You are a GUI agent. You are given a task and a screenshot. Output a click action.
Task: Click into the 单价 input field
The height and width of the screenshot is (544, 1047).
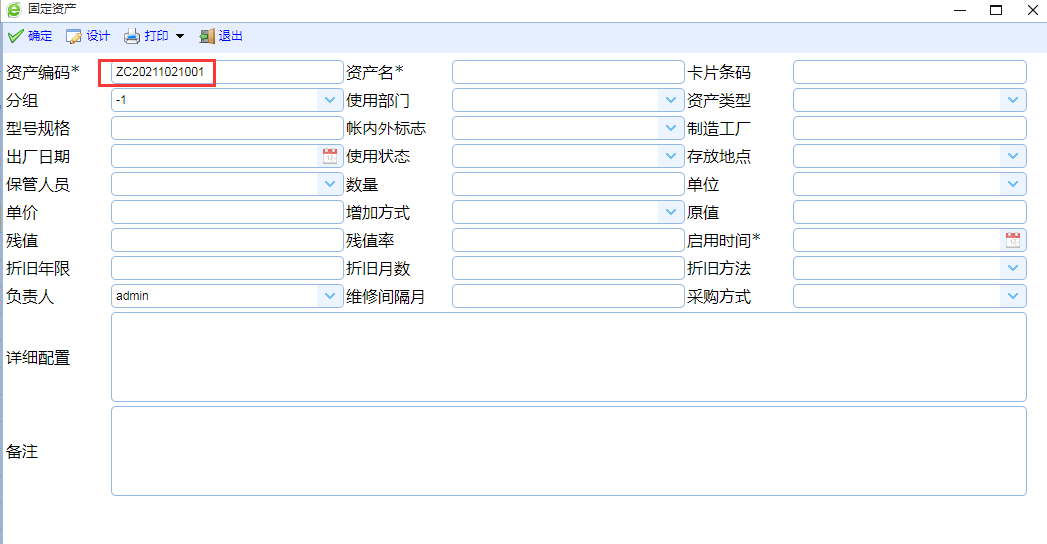point(227,212)
